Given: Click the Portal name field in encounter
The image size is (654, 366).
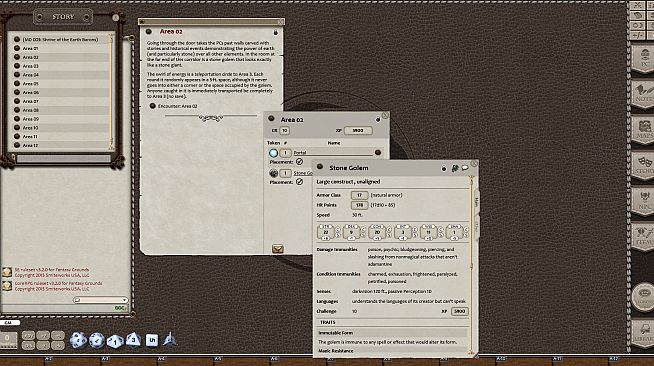Looking at the screenshot, I should click(333, 153).
